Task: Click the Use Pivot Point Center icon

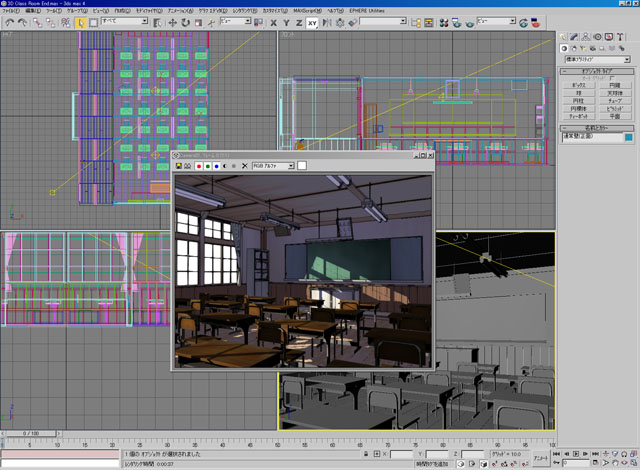Action: [258, 23]
